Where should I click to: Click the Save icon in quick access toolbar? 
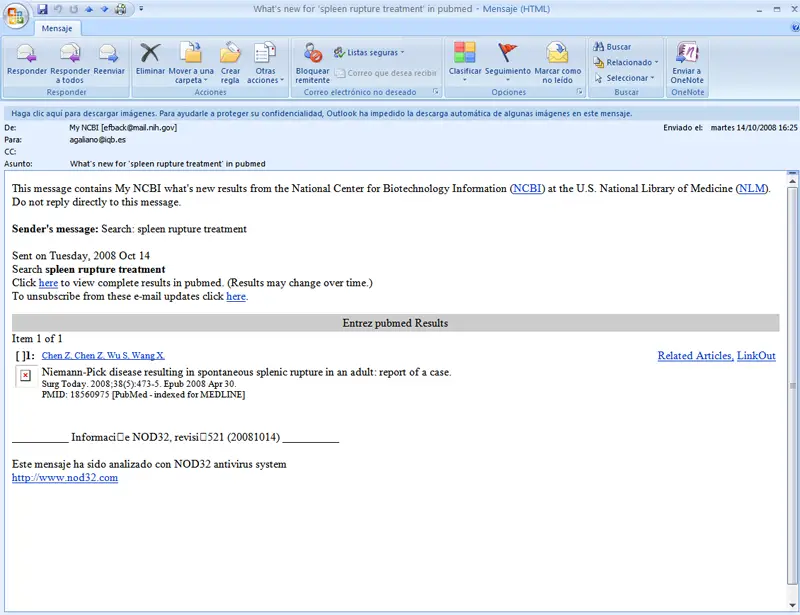(x=42, y=9)
